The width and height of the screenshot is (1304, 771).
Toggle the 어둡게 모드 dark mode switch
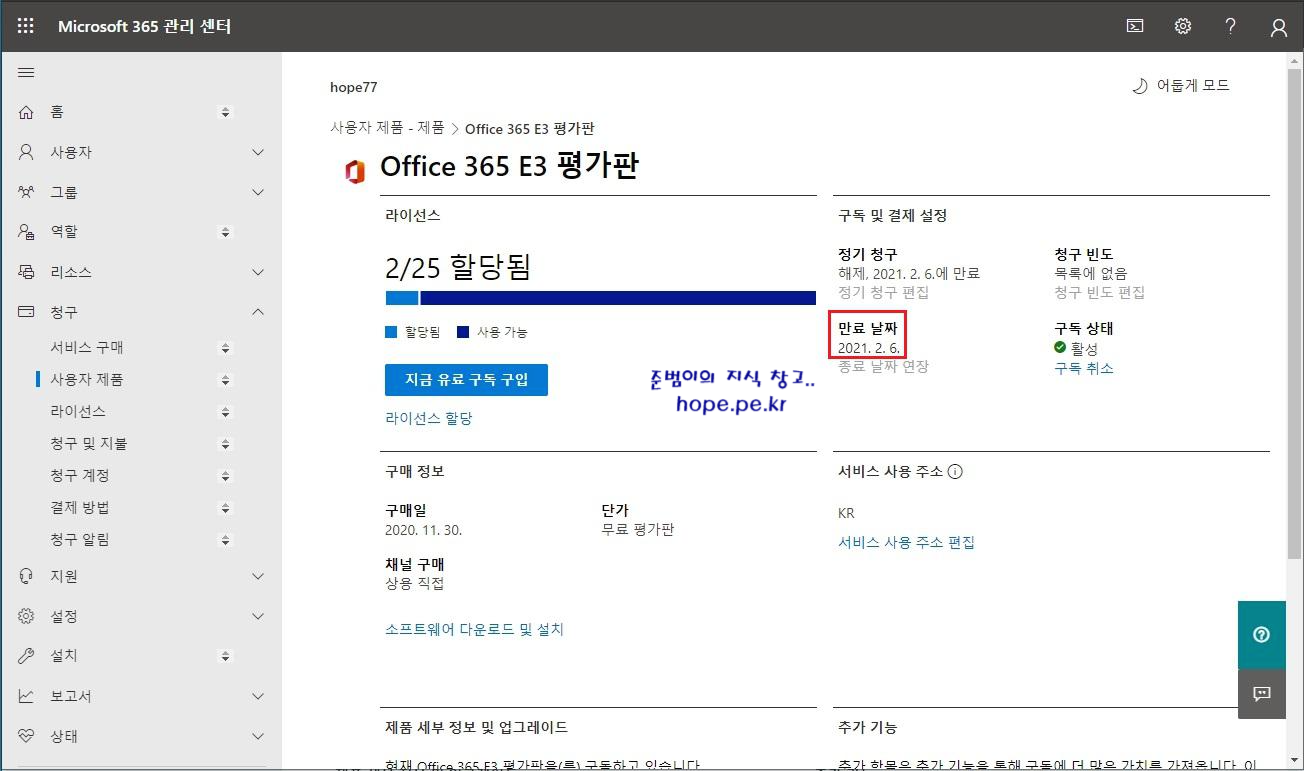coord(1180,86)
